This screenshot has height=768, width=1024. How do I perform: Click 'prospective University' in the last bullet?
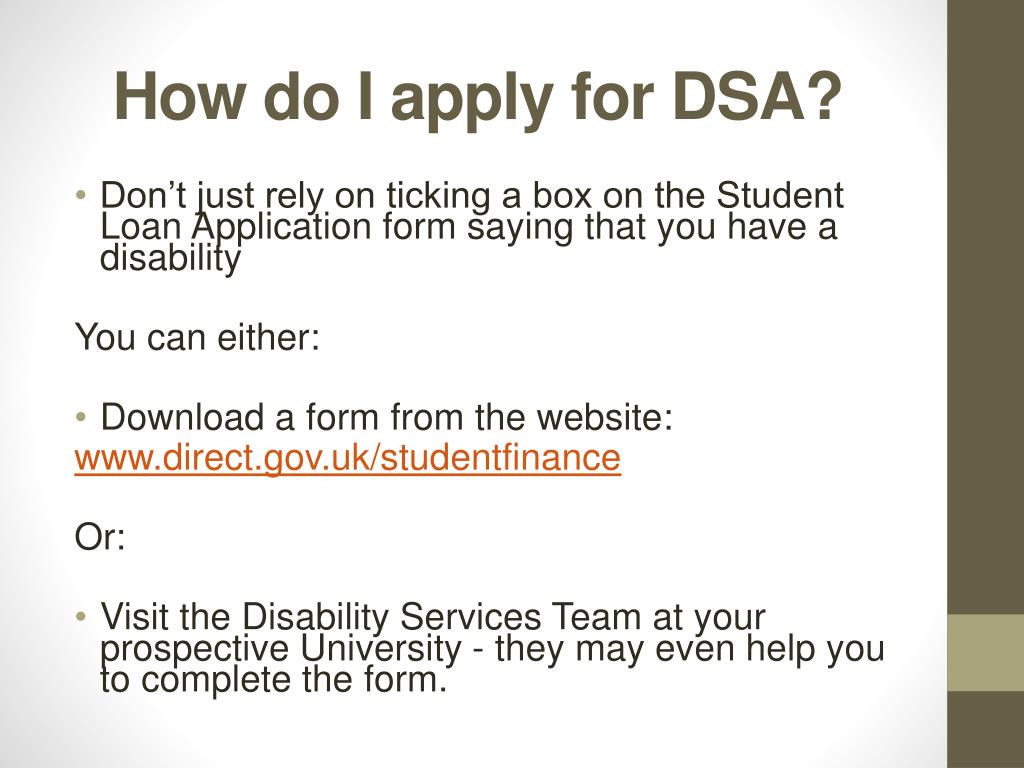click(281, 649)
